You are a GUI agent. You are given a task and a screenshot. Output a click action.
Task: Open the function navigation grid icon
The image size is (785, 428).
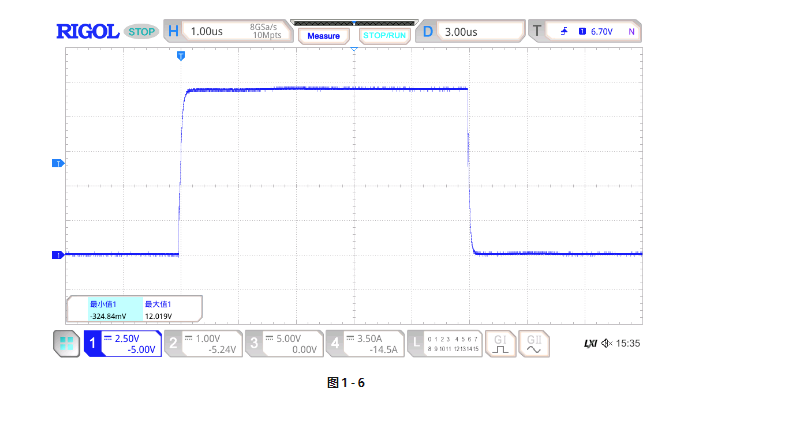pos(66,344)
